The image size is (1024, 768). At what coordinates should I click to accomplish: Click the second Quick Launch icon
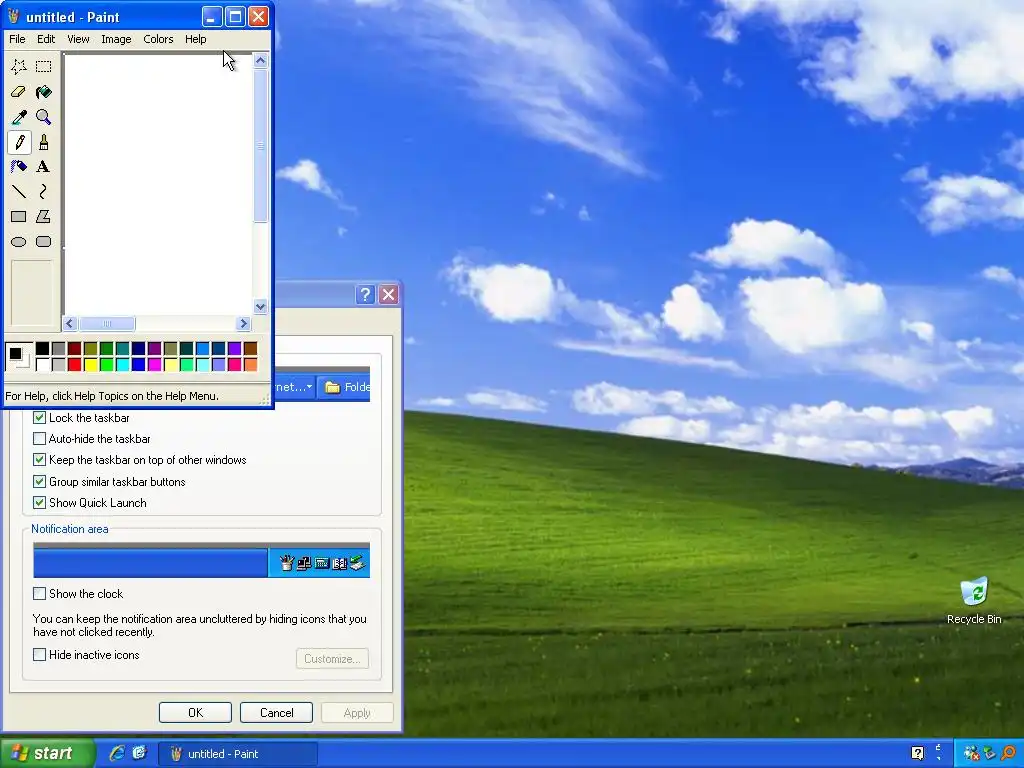click(x=139, y=753)
